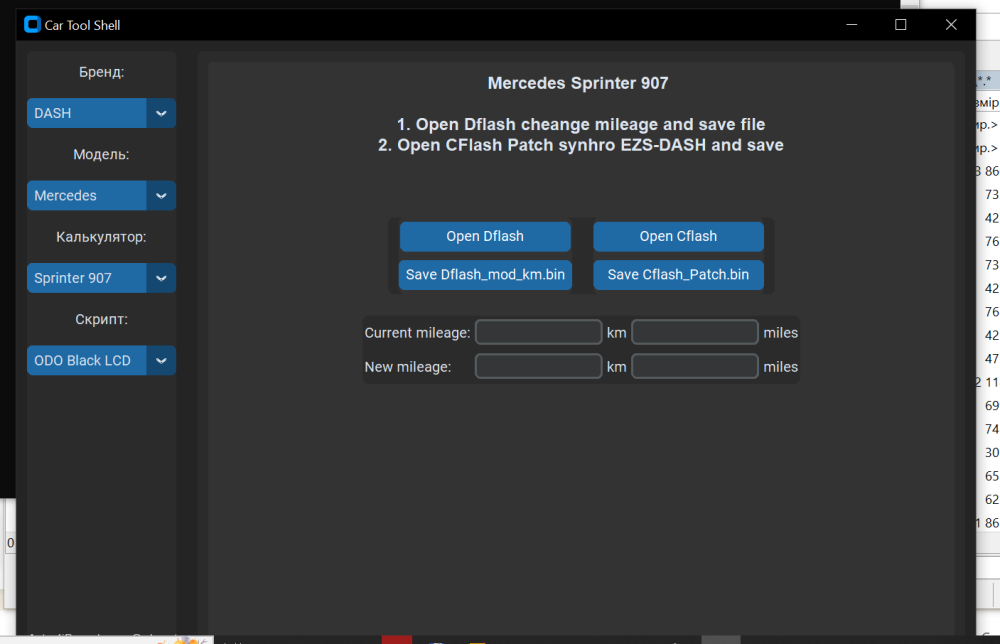Click the 'Current mileage:' label
The image size is (1000, 644).
click(417, 333)
